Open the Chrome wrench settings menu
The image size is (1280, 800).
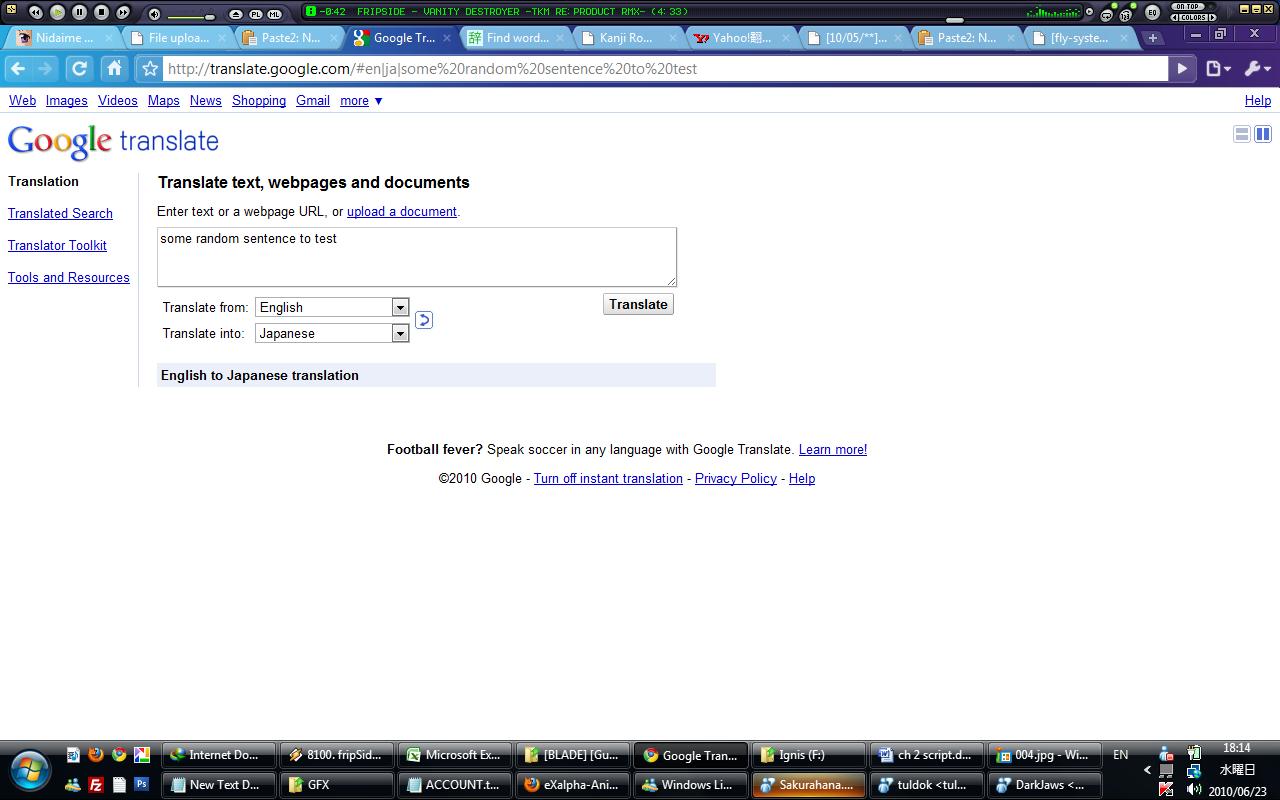tap(1257, 69)
